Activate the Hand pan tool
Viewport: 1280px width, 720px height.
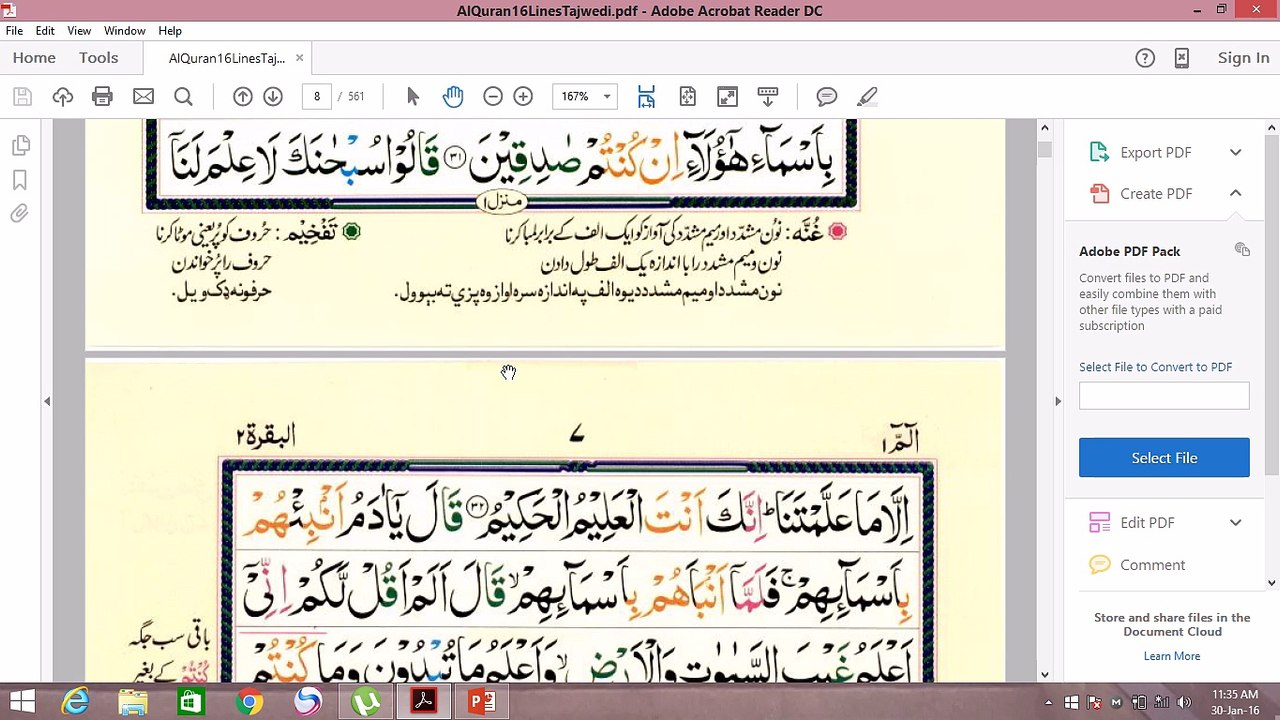point(453,96)
